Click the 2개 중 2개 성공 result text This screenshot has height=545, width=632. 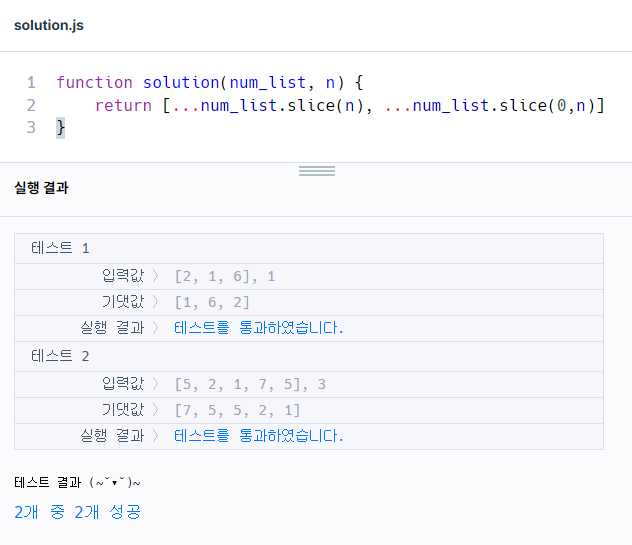pyautogui.click(x=77, y=512)
